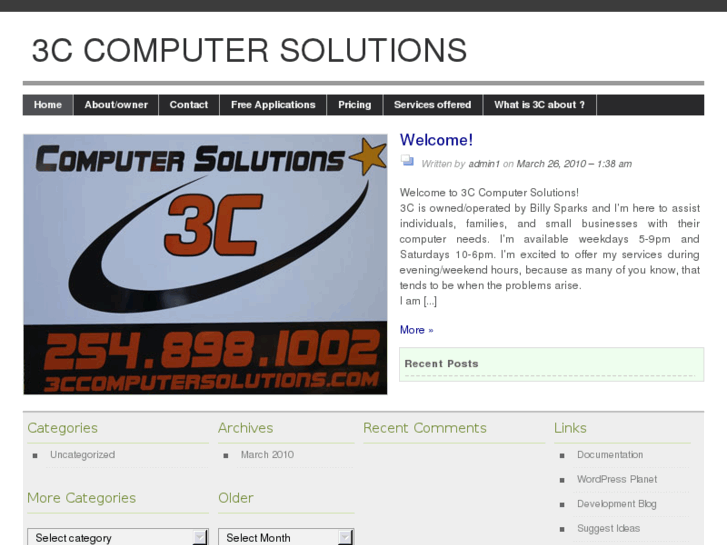
Task: Open the Welcome! post title
Action: (436, 140)
